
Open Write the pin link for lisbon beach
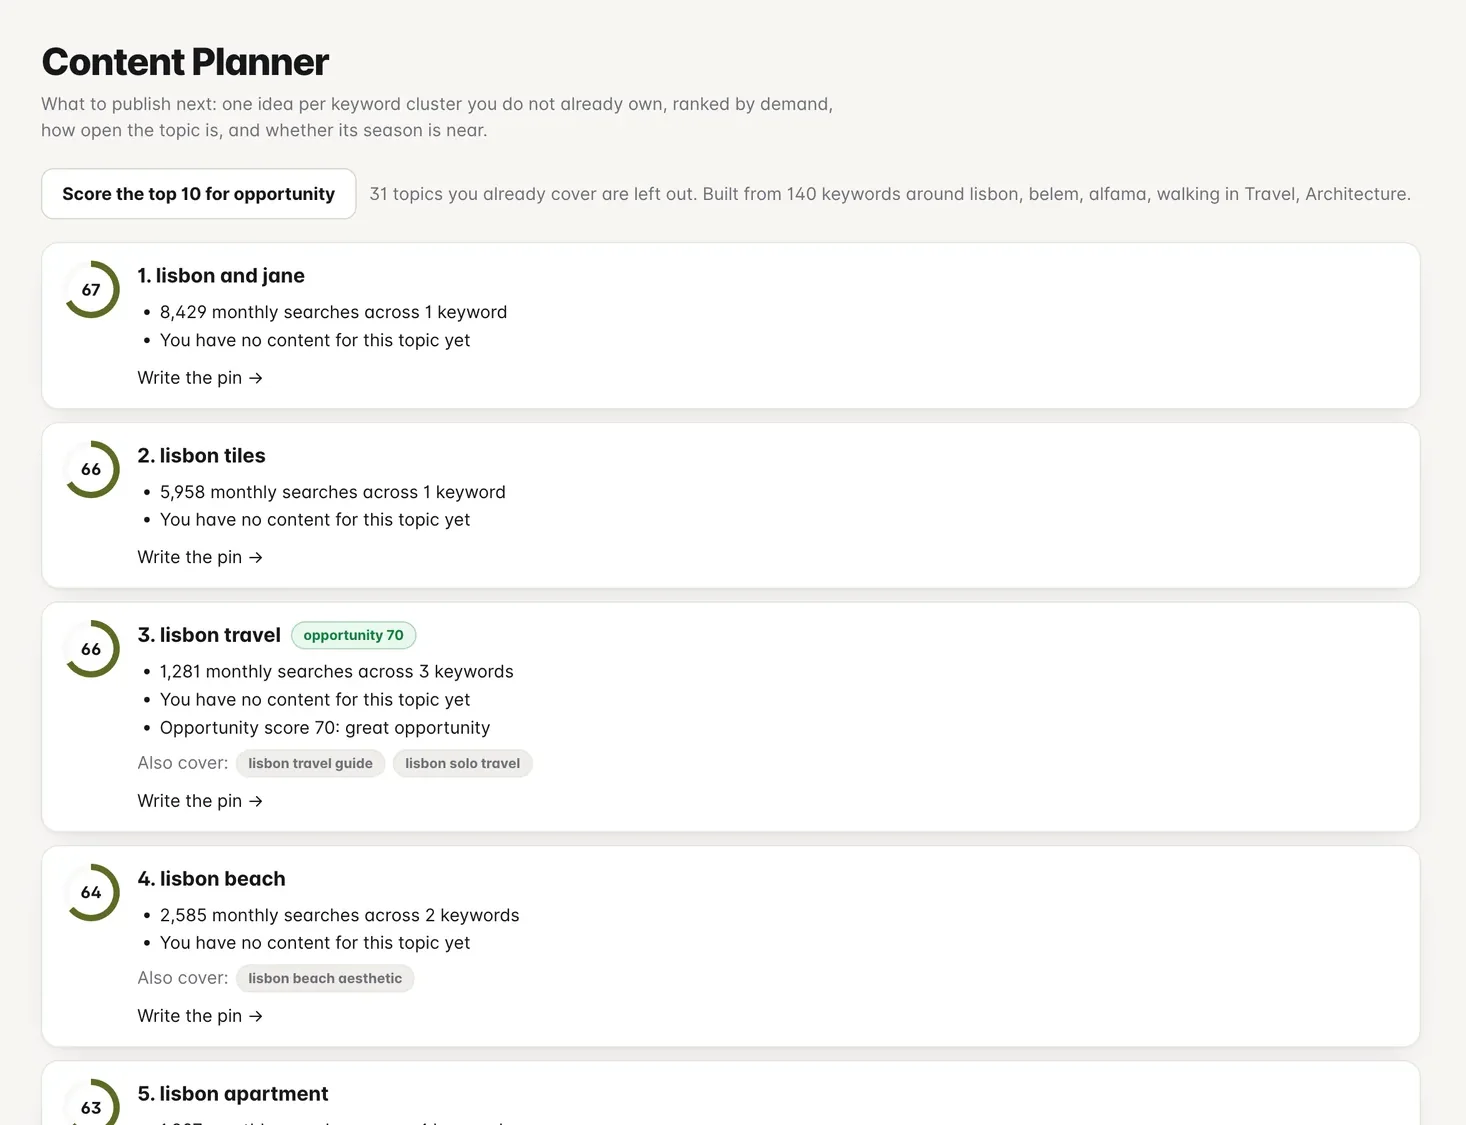200,1016
